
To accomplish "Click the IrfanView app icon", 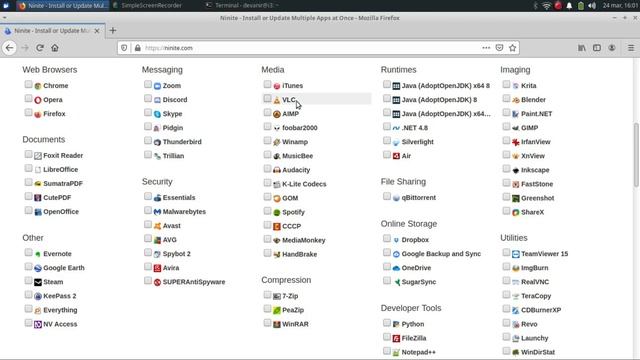I will coord(516,142).
